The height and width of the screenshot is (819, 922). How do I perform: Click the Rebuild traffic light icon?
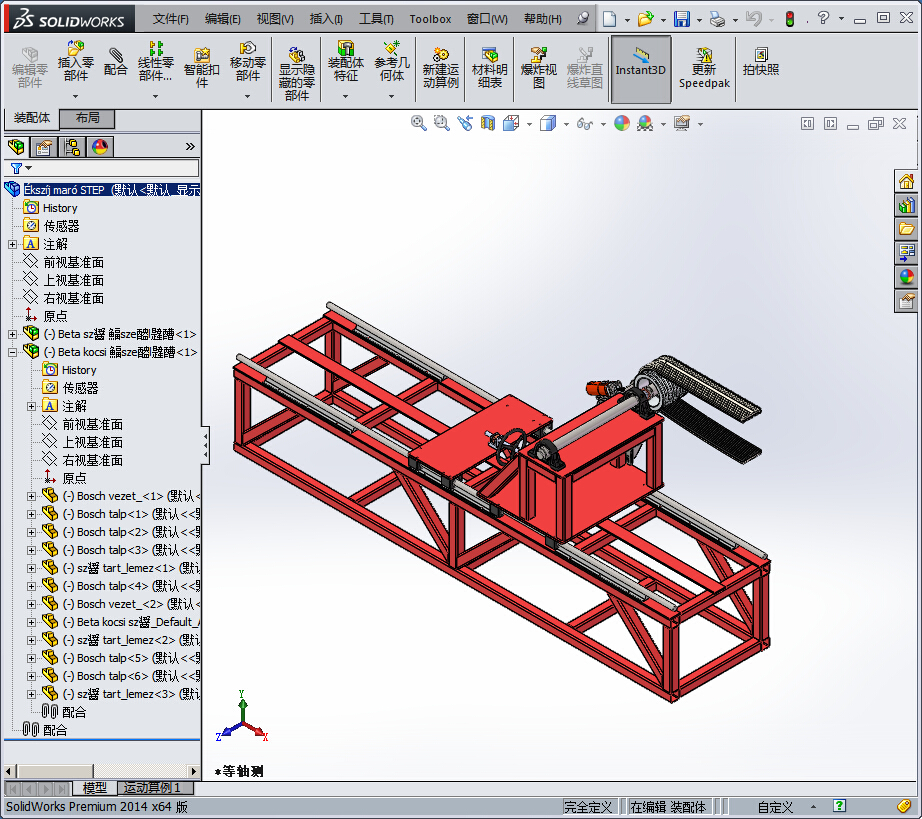790,19
